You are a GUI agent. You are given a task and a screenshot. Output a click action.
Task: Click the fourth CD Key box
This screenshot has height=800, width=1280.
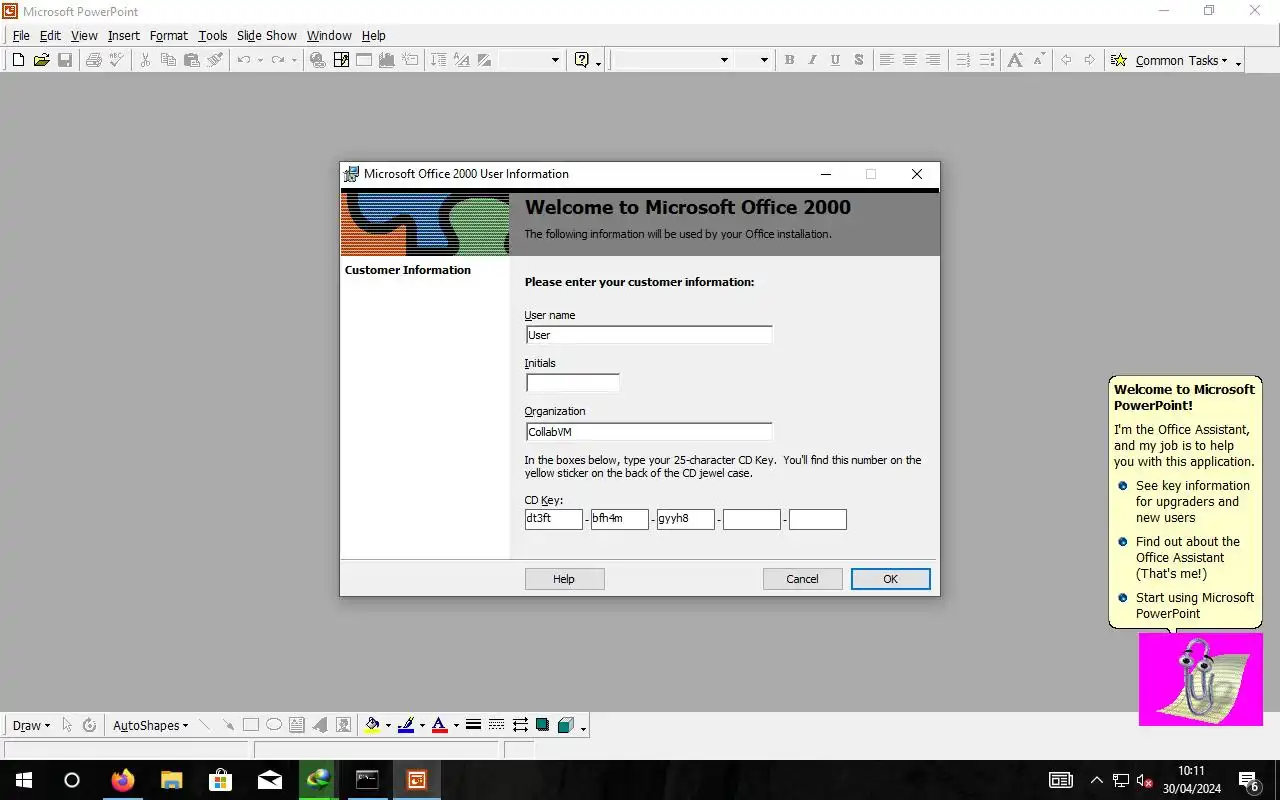pos(751,519)
